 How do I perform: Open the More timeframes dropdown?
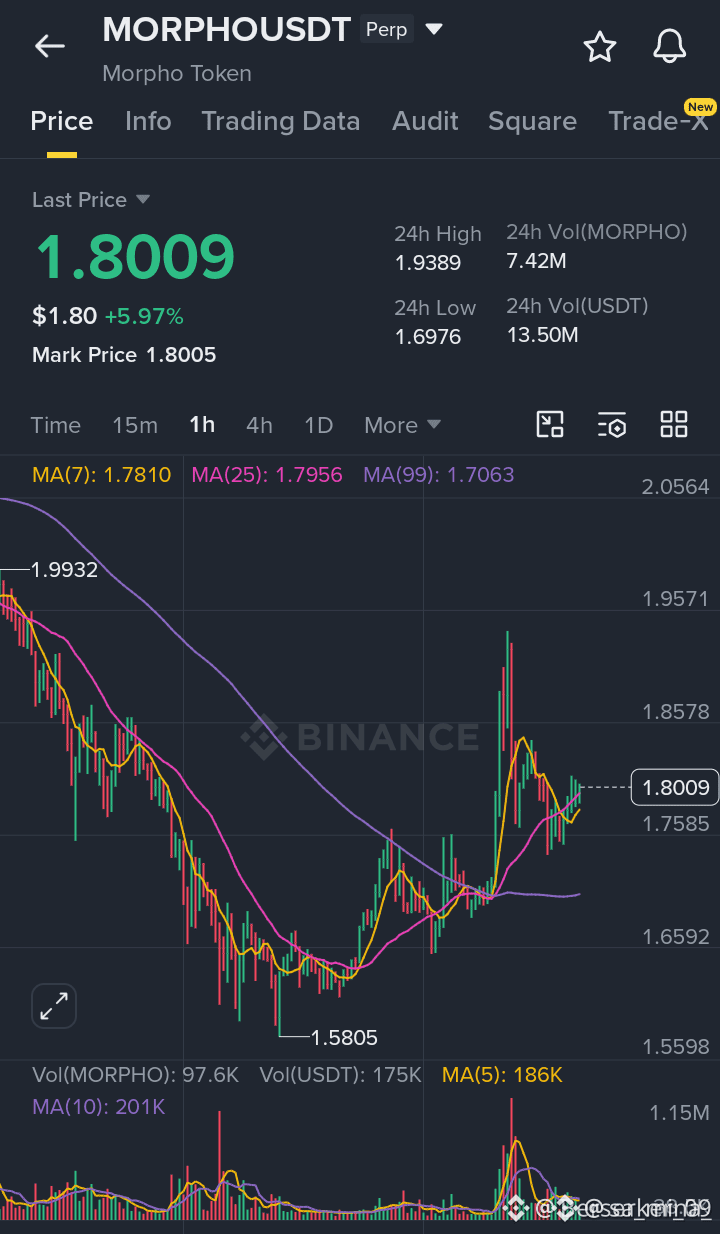coord(402,425)
